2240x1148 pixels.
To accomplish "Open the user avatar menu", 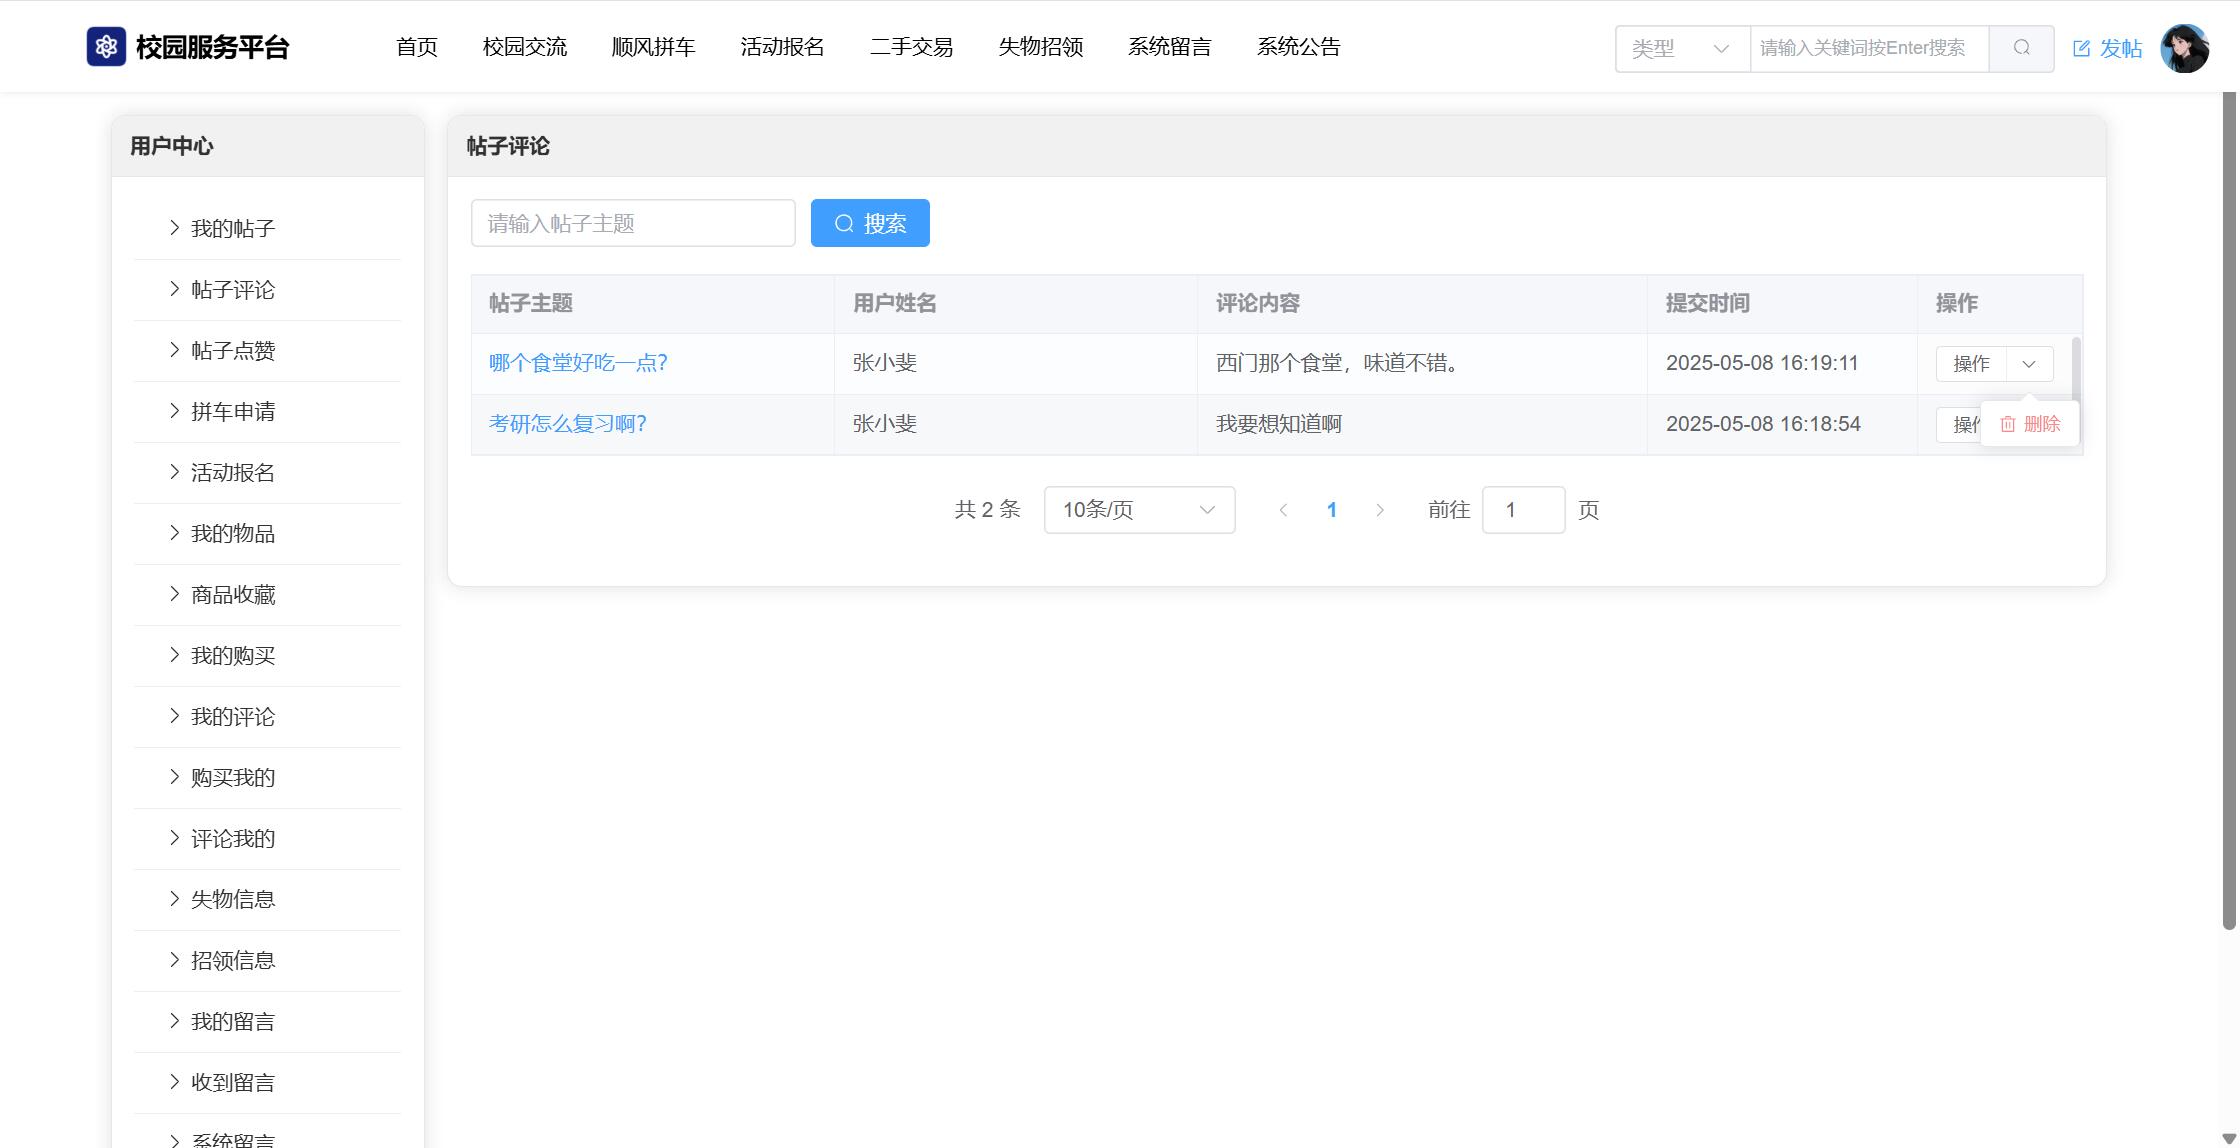I will click(x=2184, y=48).
